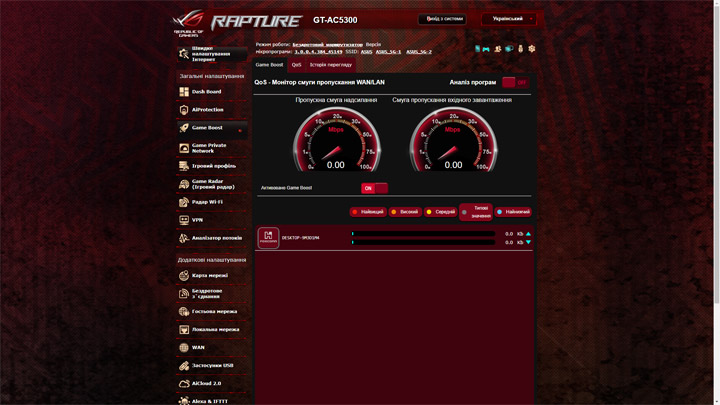
Task: Open the ASUS SSID link
Action: [x=366, y=52]
